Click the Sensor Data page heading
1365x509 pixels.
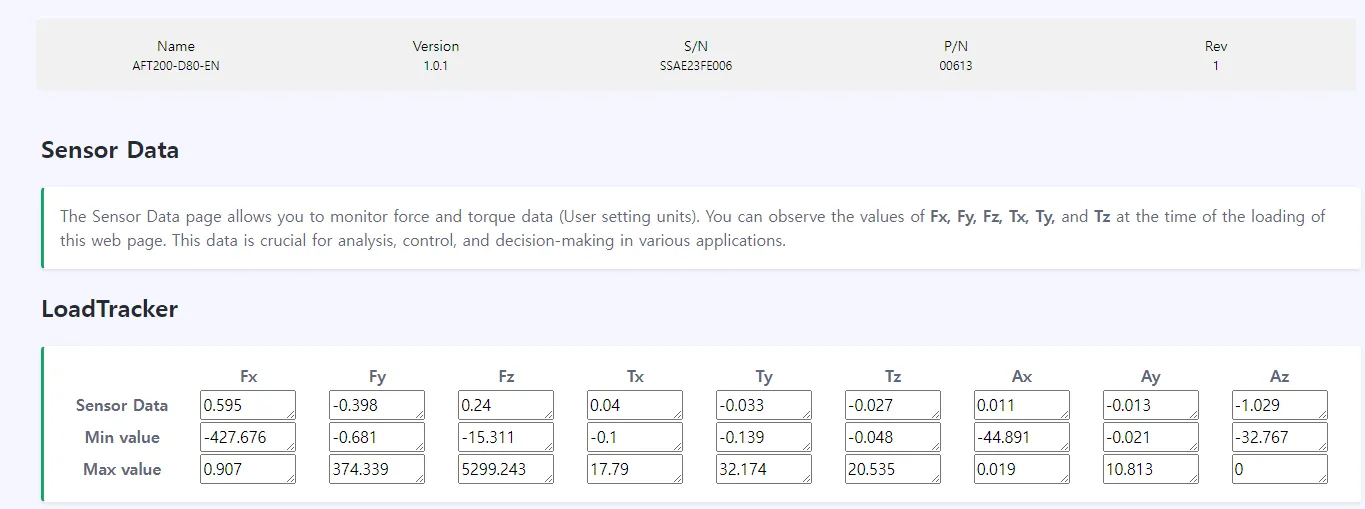(110, 151)
